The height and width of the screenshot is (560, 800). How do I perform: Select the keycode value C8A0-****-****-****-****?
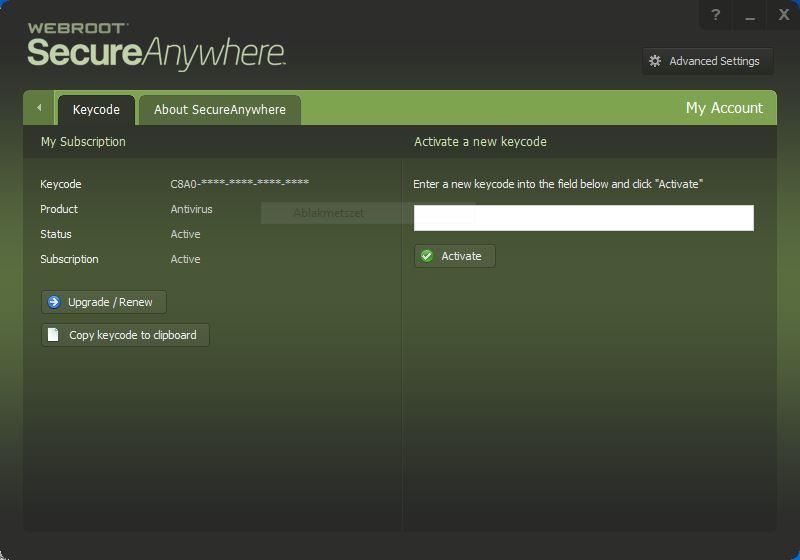(x=239, y=184)
